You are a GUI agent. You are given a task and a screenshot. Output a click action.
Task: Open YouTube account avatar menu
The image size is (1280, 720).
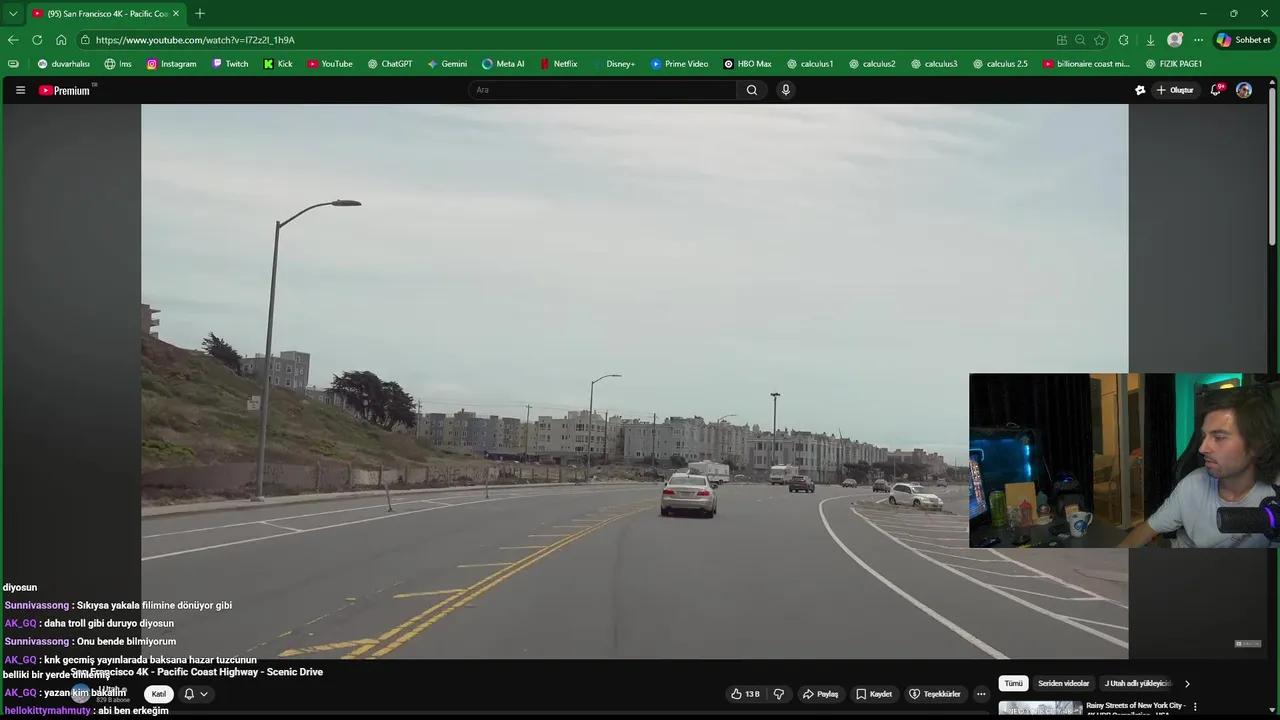click(x=1244, y=90)
